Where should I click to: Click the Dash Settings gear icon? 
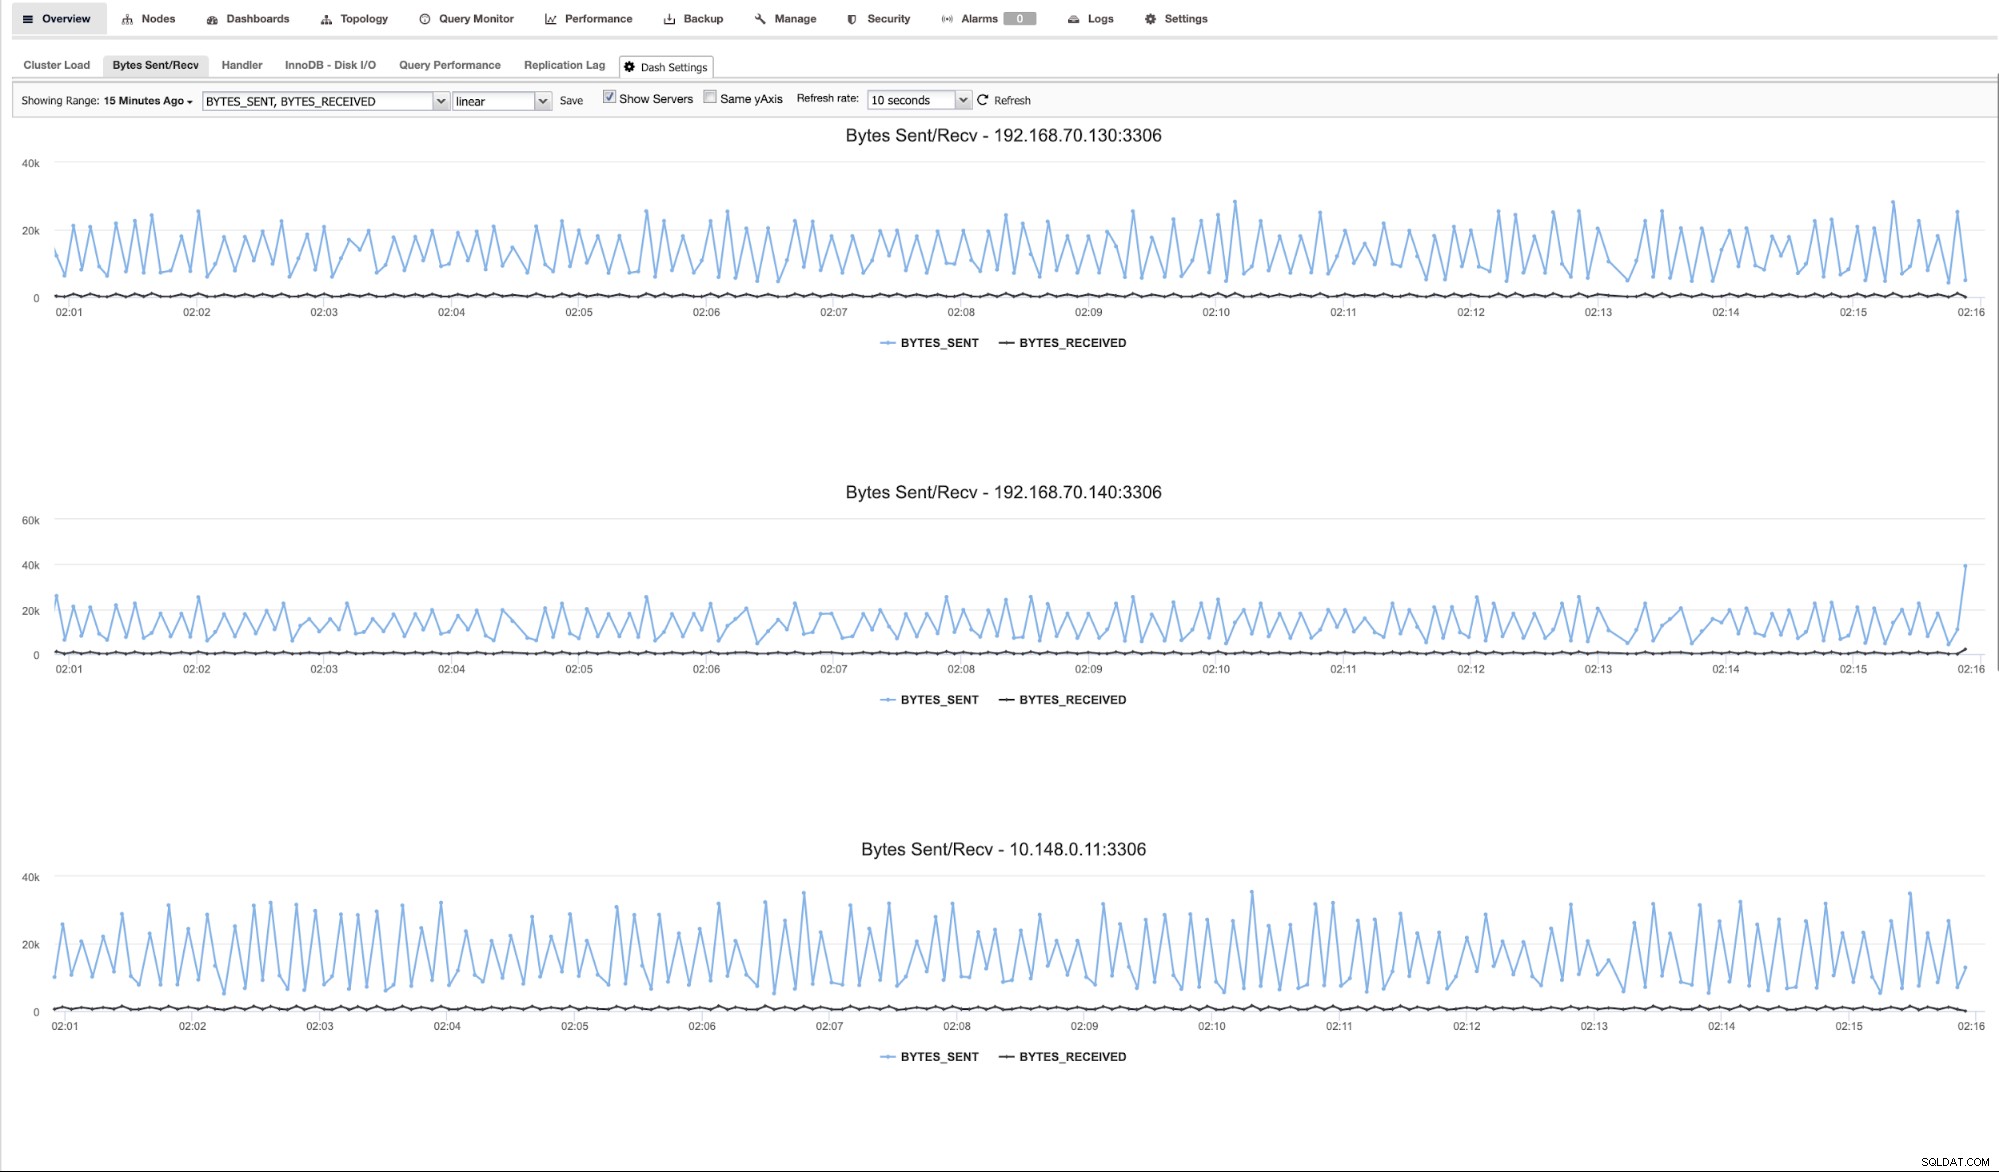pos(629,67)
